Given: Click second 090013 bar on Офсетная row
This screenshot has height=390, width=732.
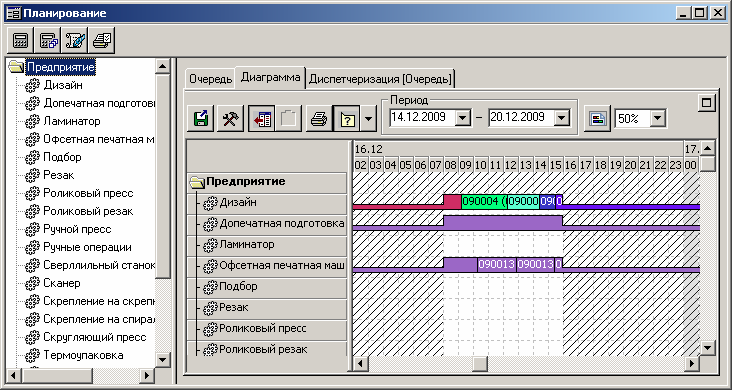Looking at the screenshot, I should (x=535, y=264).
